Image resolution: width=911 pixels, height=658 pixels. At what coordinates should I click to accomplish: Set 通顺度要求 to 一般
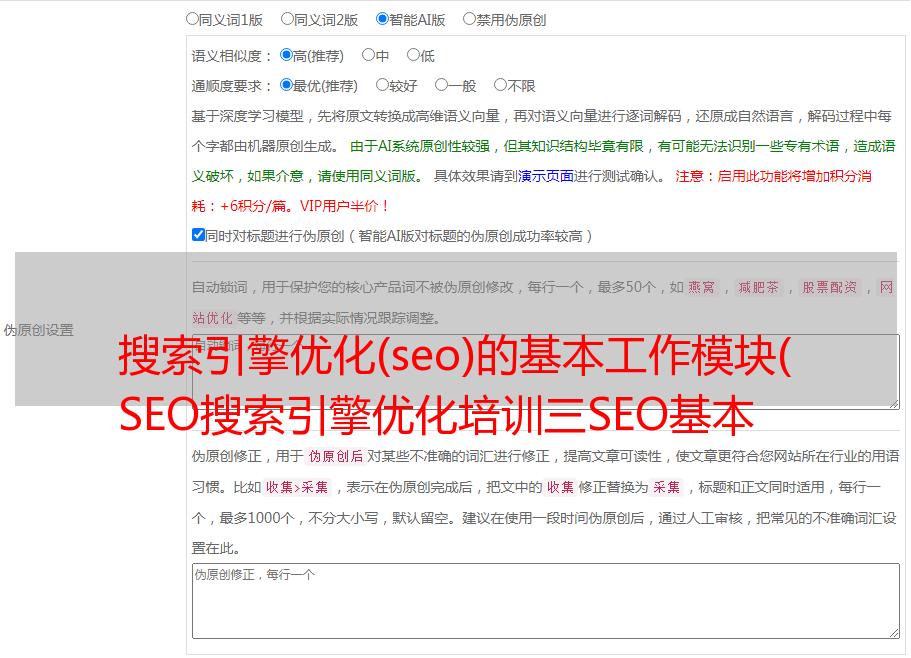pos(442,85)
